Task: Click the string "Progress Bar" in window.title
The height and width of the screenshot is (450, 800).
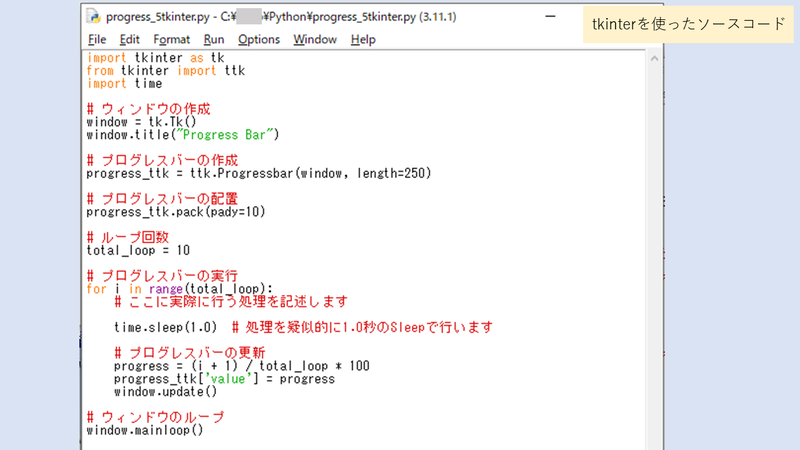Action: click(224, 135)
